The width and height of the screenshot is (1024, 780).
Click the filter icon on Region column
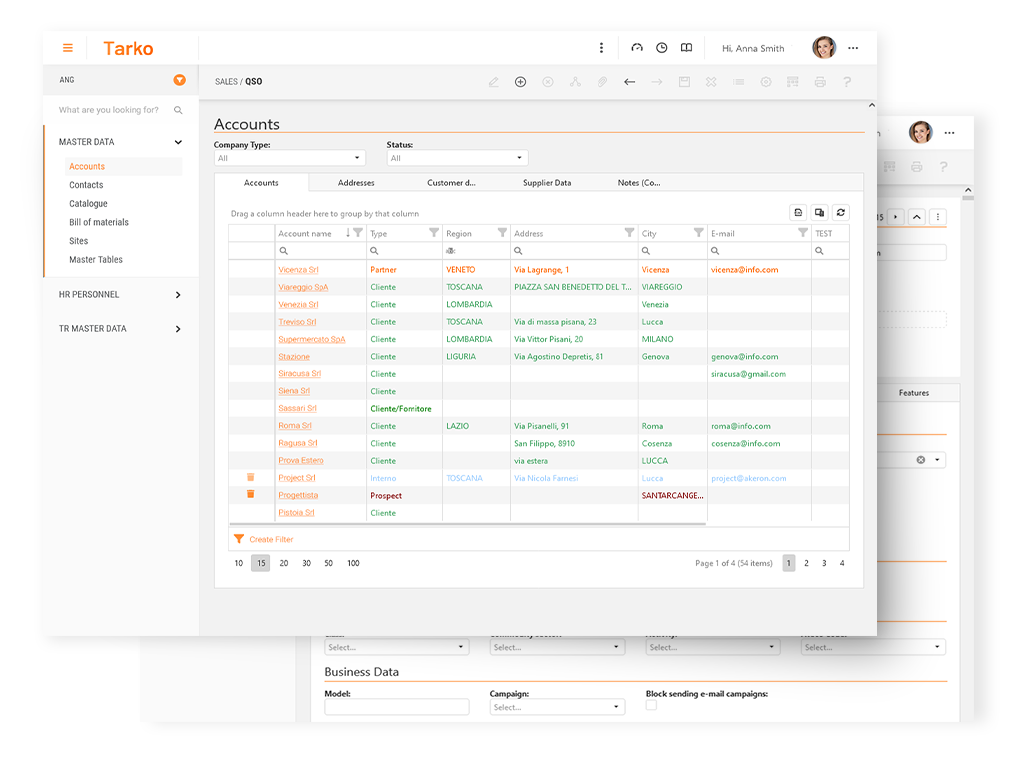click(x=502, y=233)
